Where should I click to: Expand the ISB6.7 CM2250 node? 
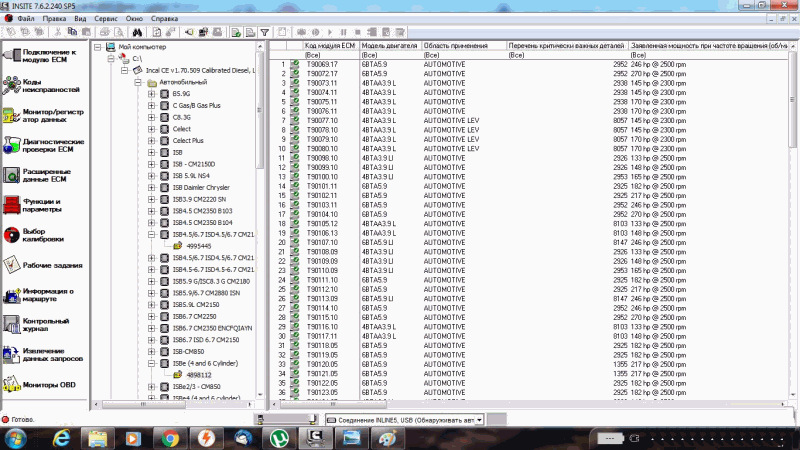[x=152, y=317]
